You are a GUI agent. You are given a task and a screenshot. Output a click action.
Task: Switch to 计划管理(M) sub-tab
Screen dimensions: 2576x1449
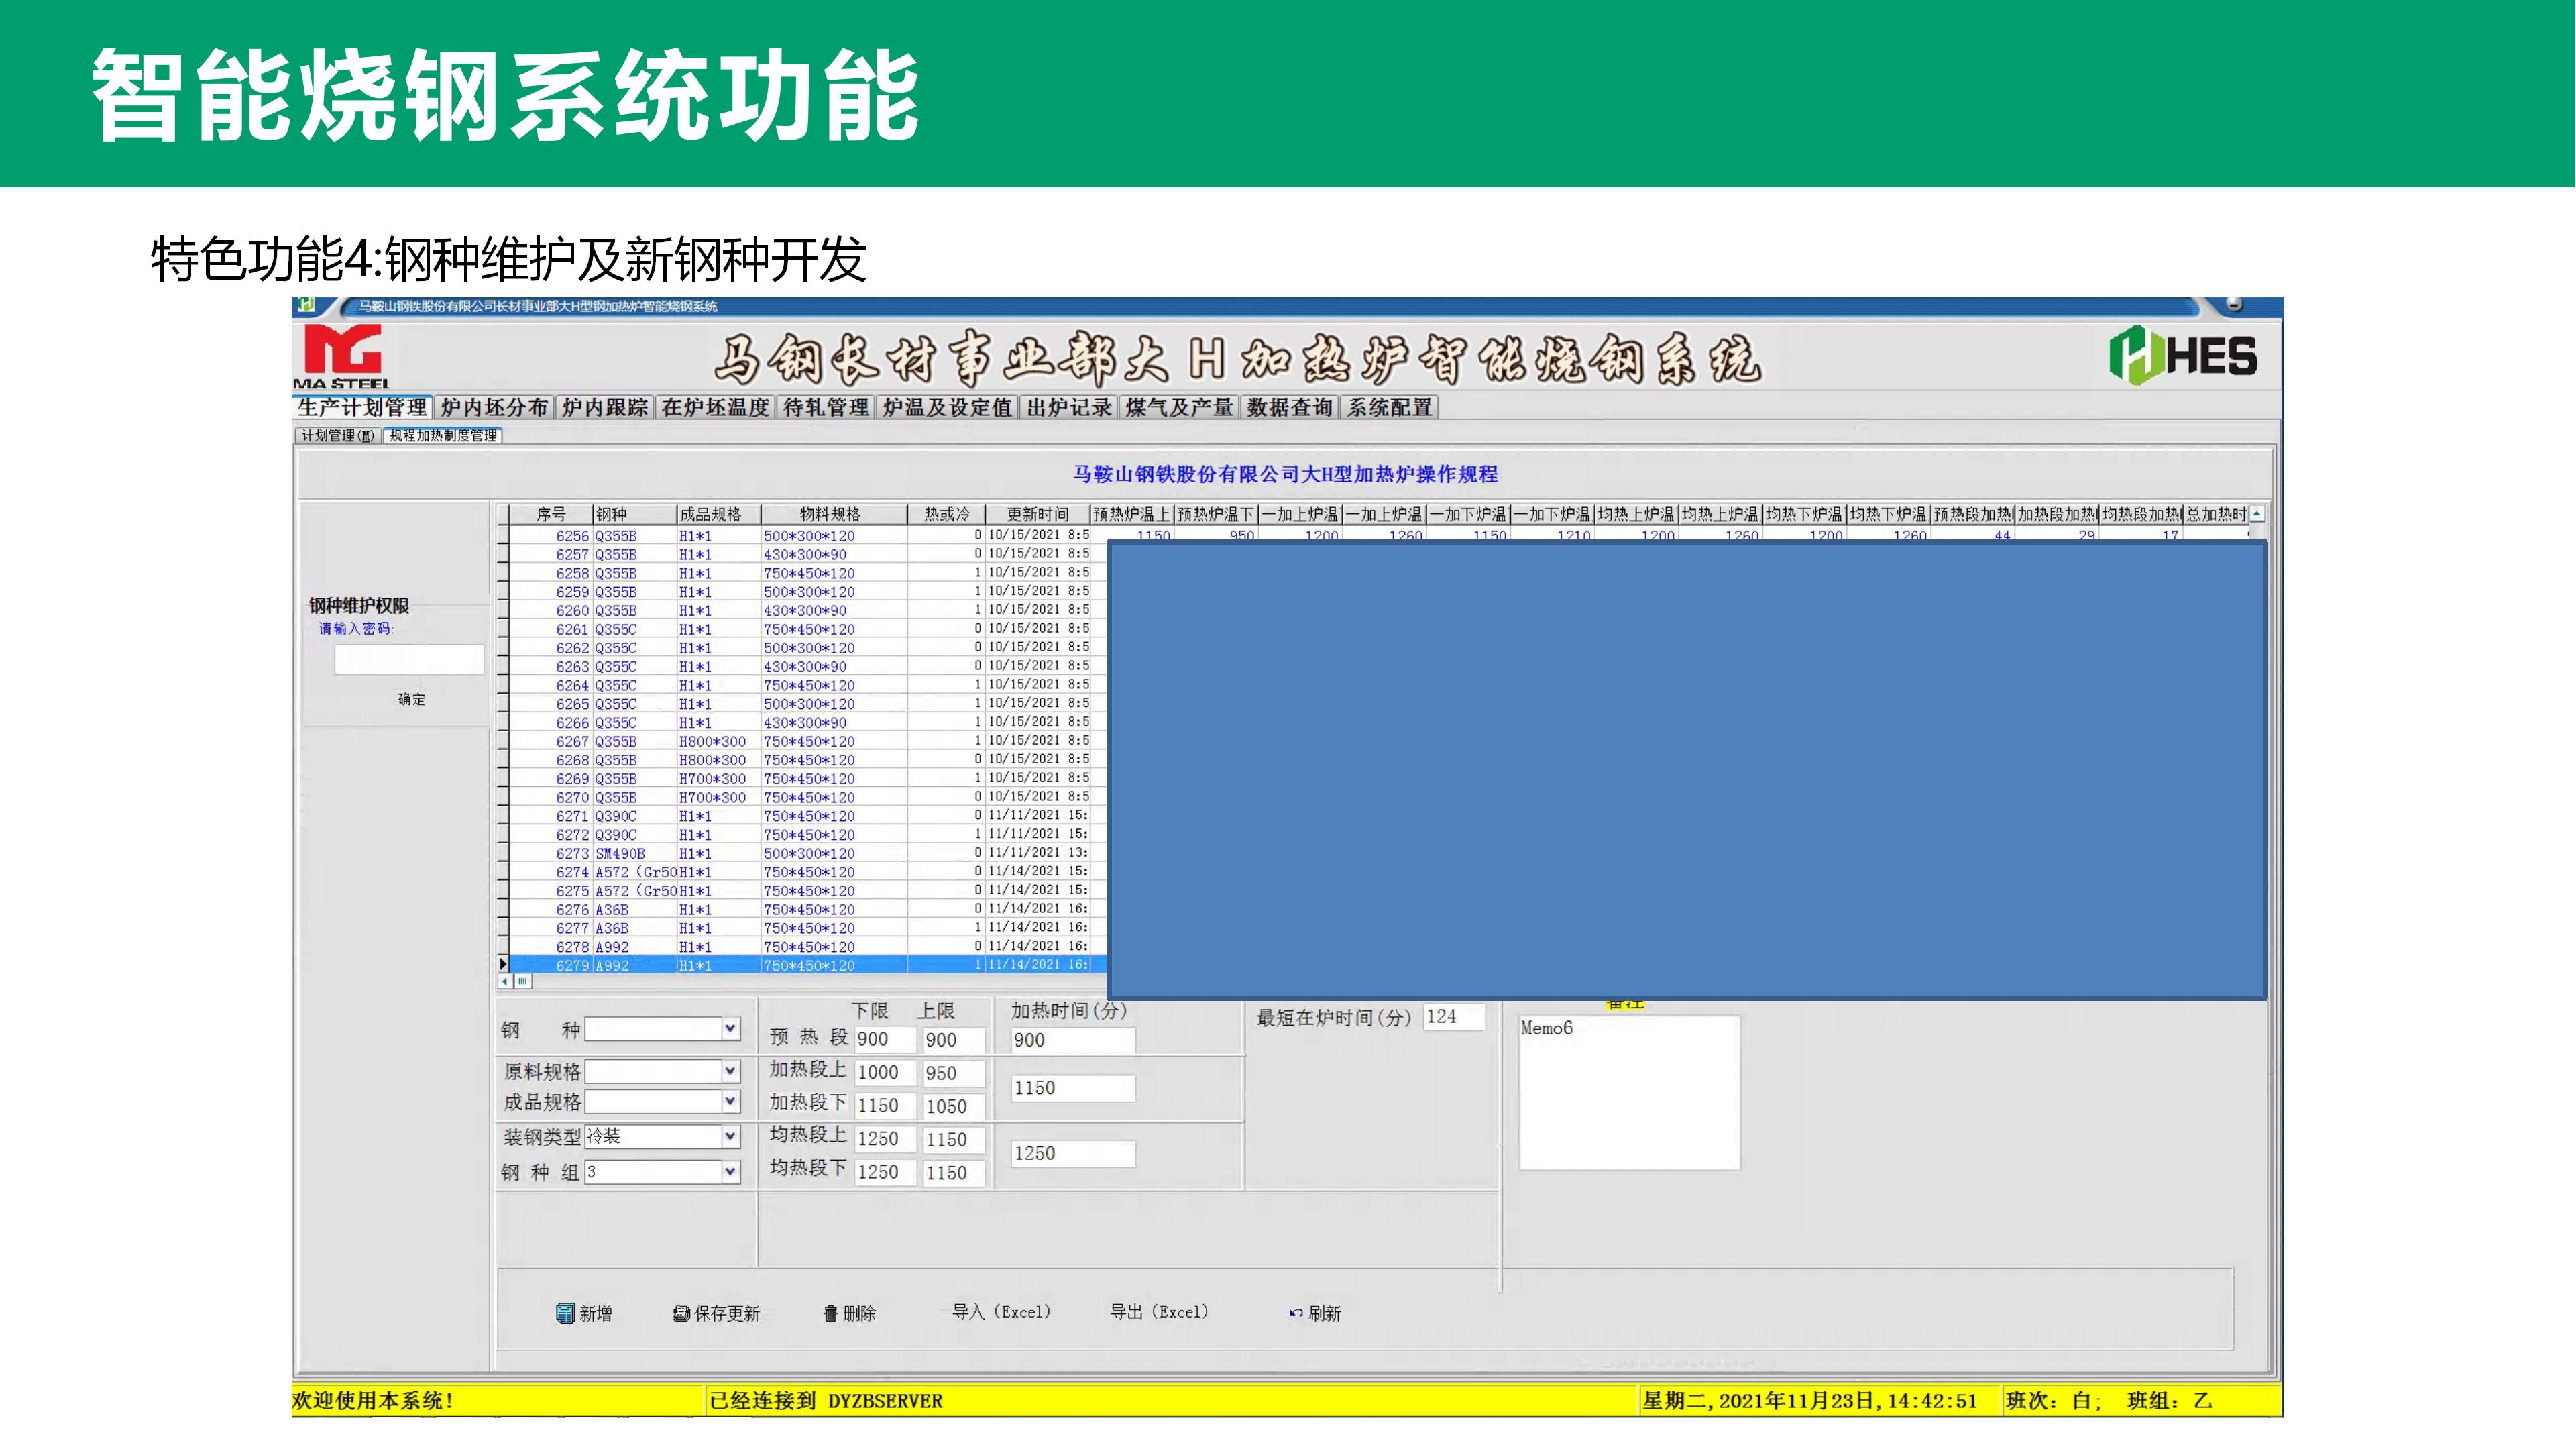[x=338, y=435]
